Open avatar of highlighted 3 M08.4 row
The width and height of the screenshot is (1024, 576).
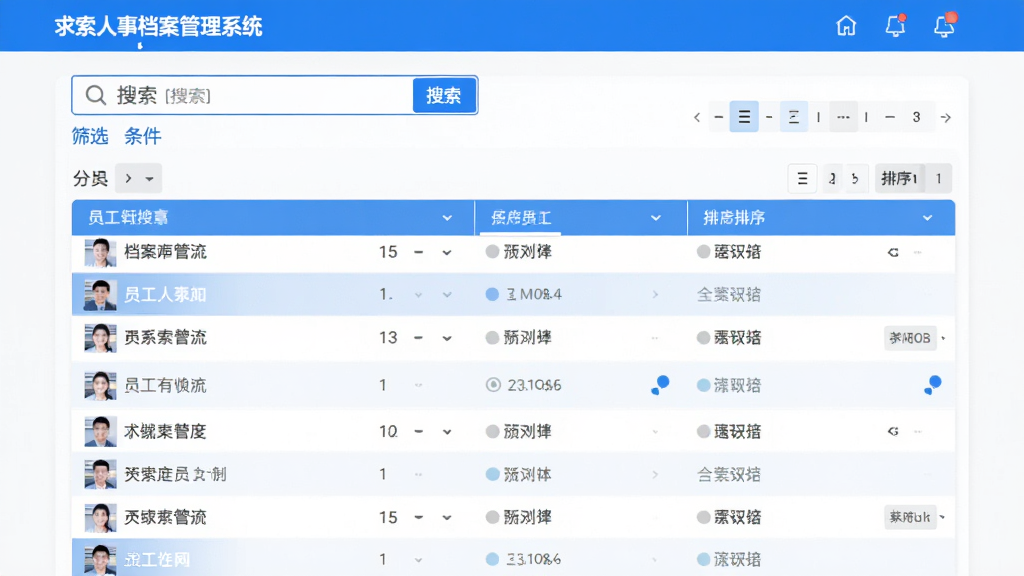pos(101,295)
